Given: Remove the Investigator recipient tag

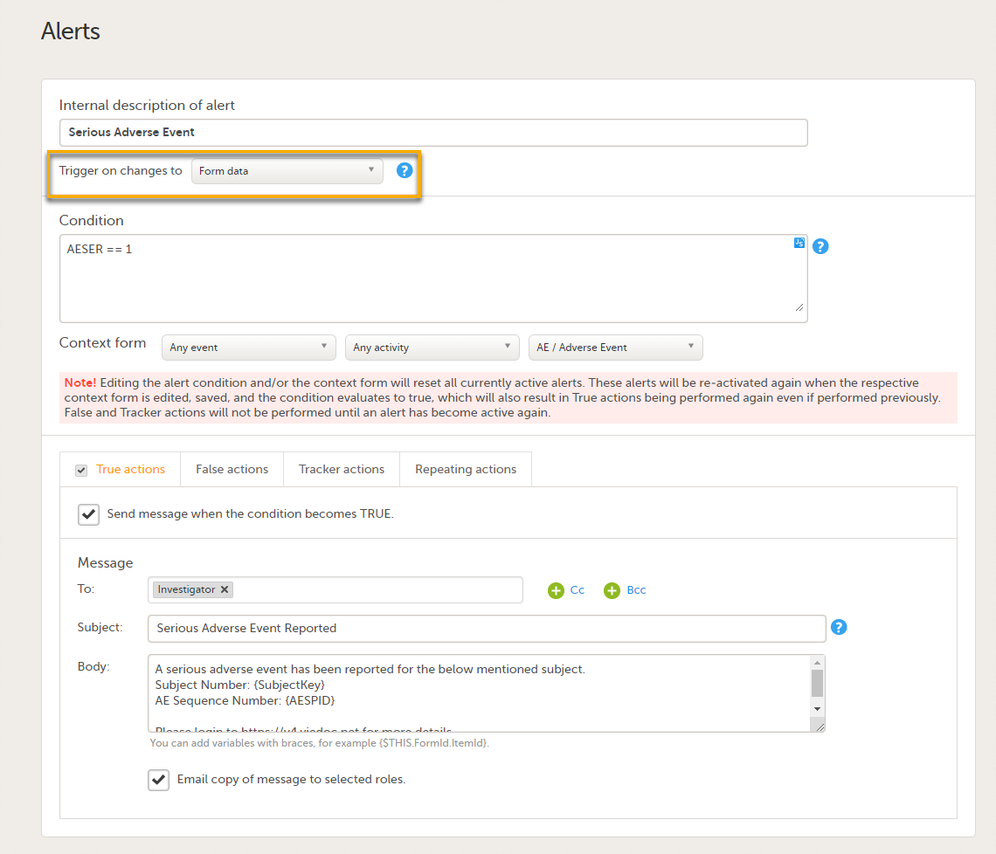Looking at the screenshot, I should pyautogui.click(x=225, y=590).
